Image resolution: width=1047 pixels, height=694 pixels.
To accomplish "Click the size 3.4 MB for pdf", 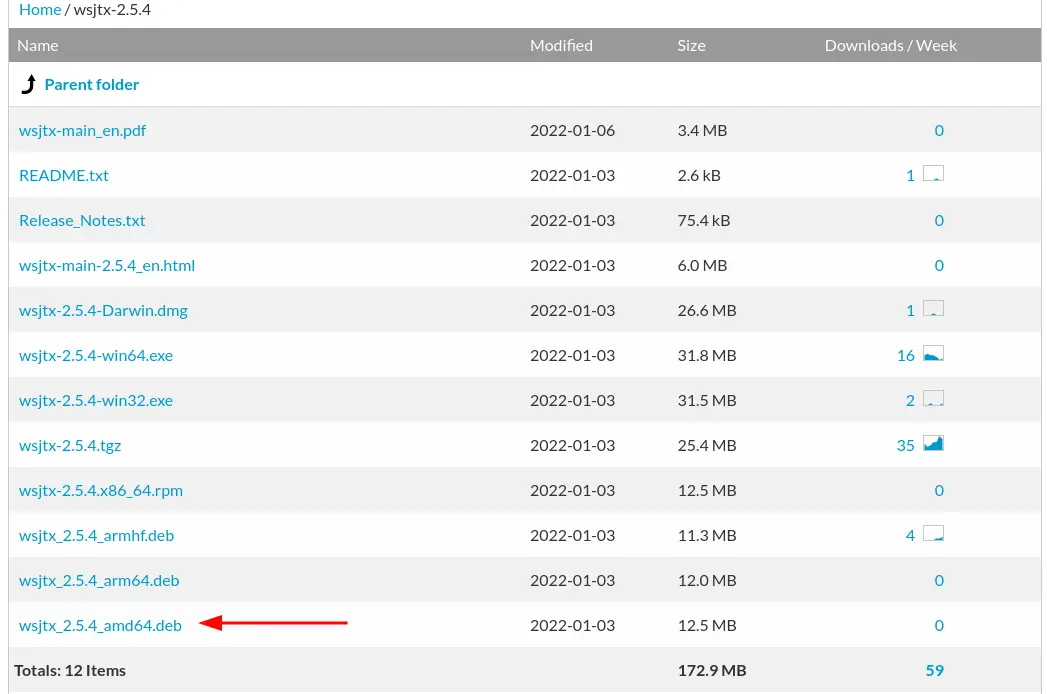I will click(702, 130).
